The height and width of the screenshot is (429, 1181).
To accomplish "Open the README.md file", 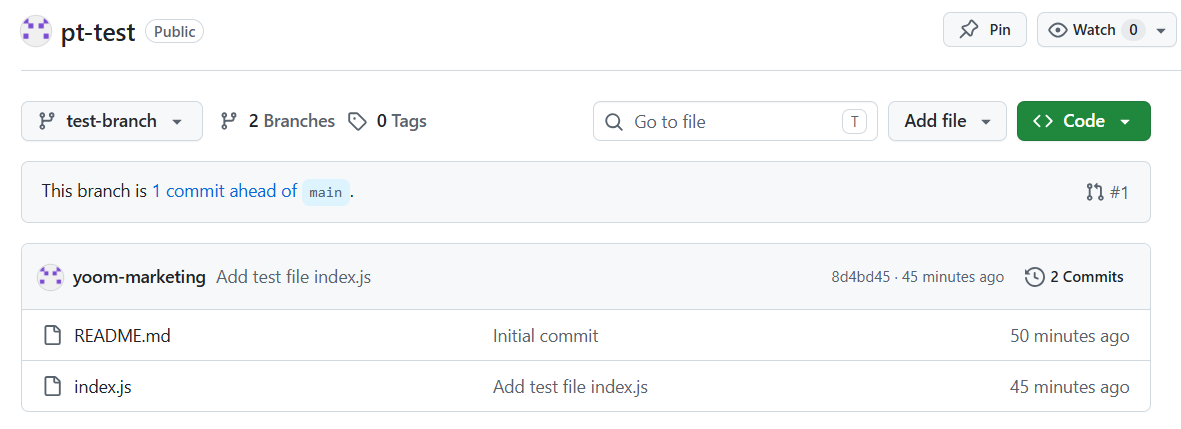I will pos(122,336).
